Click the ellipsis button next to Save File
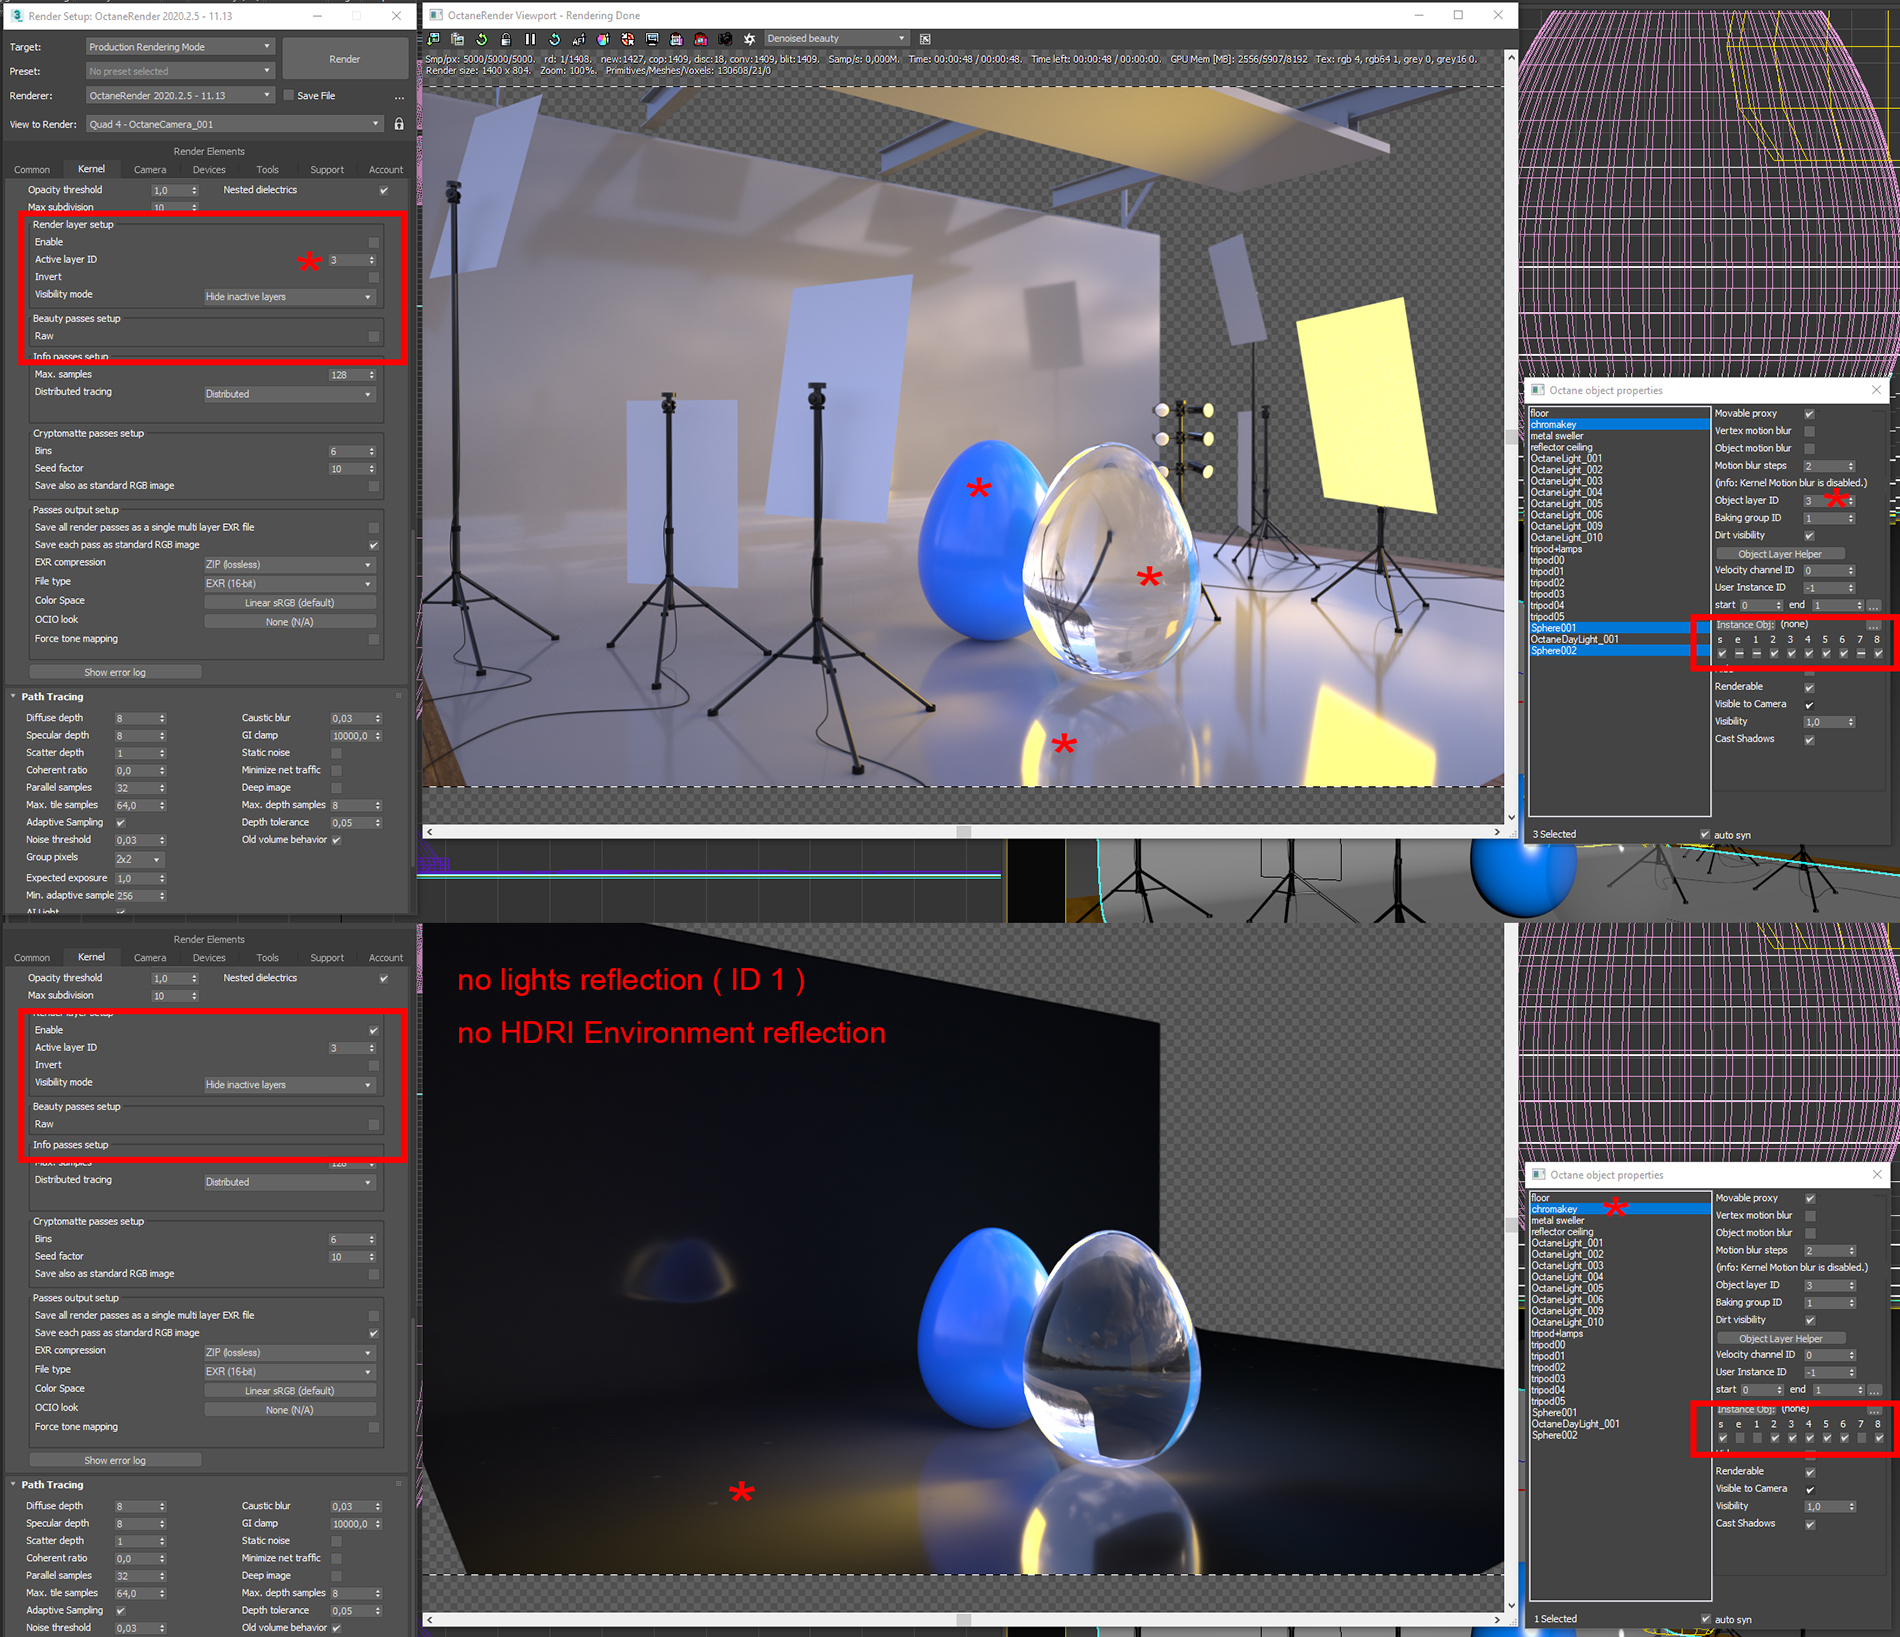1900x1637 pixels. point(399,96)
